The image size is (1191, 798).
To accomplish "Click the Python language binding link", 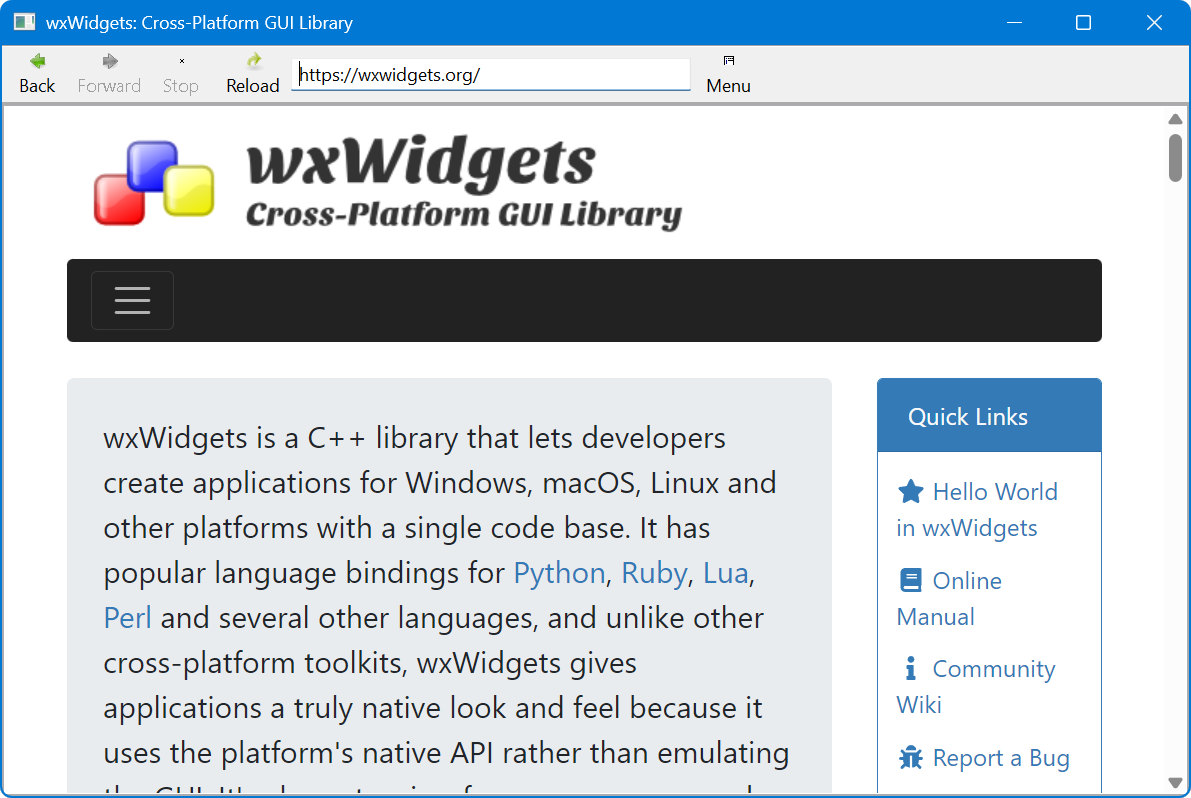I will (558, 572).
